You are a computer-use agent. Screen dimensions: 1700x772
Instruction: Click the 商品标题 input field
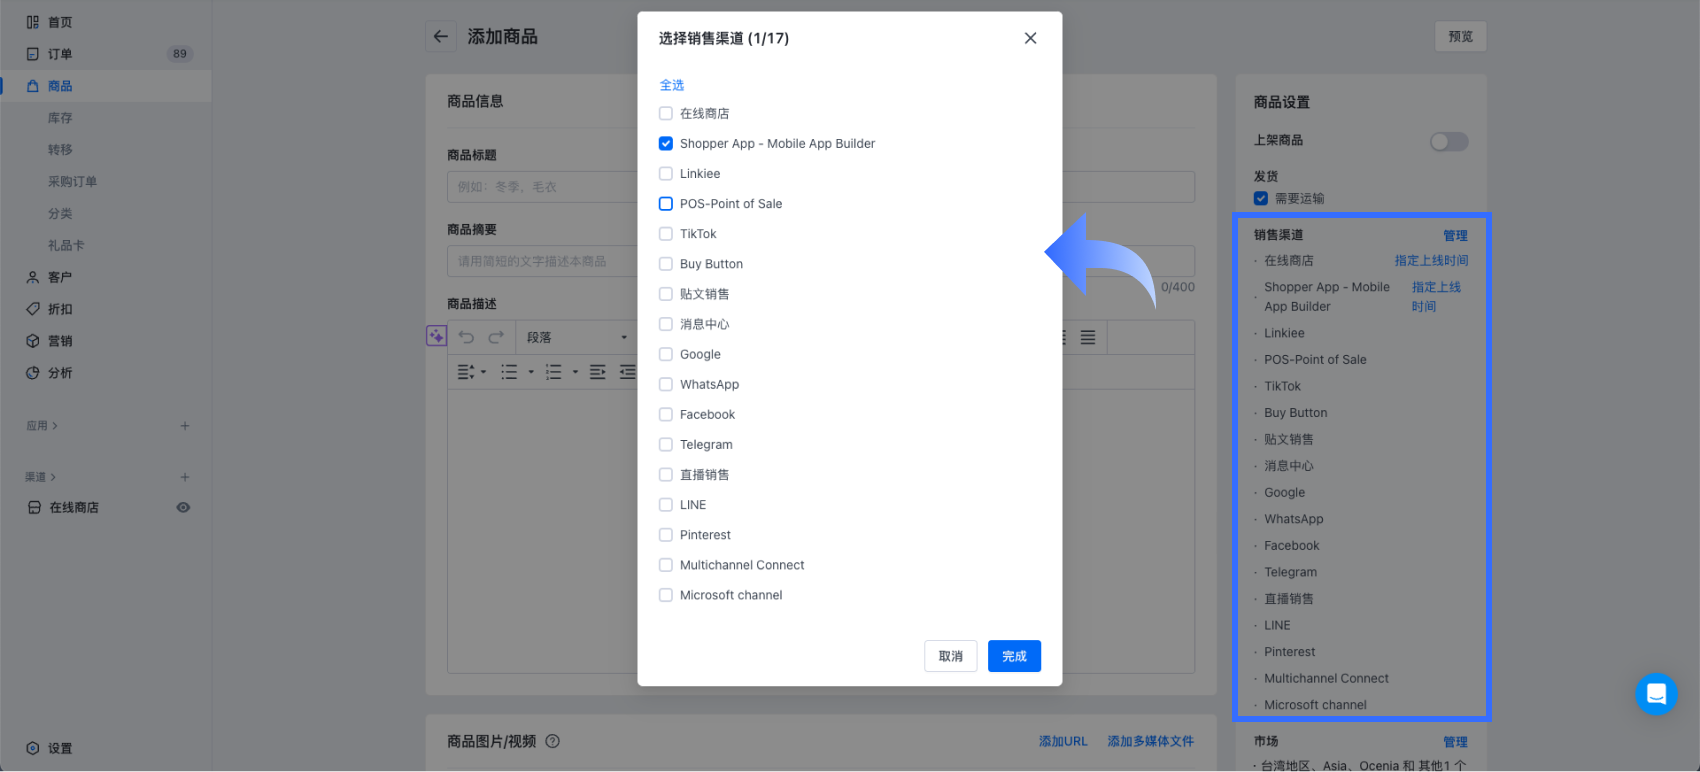[x=821, y=187]
